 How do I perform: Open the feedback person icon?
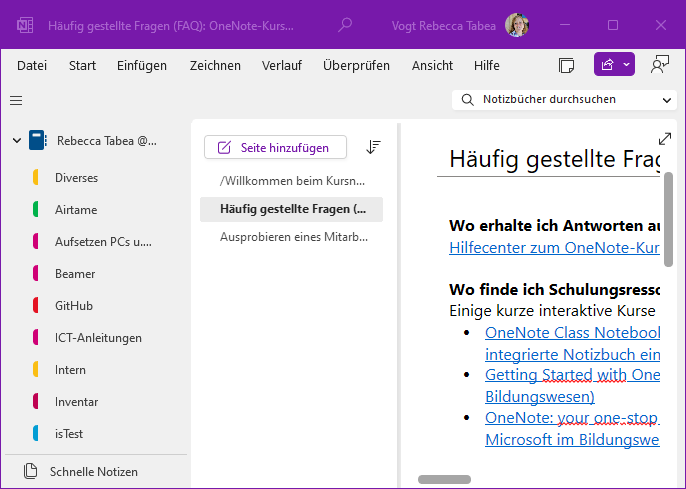660,65
